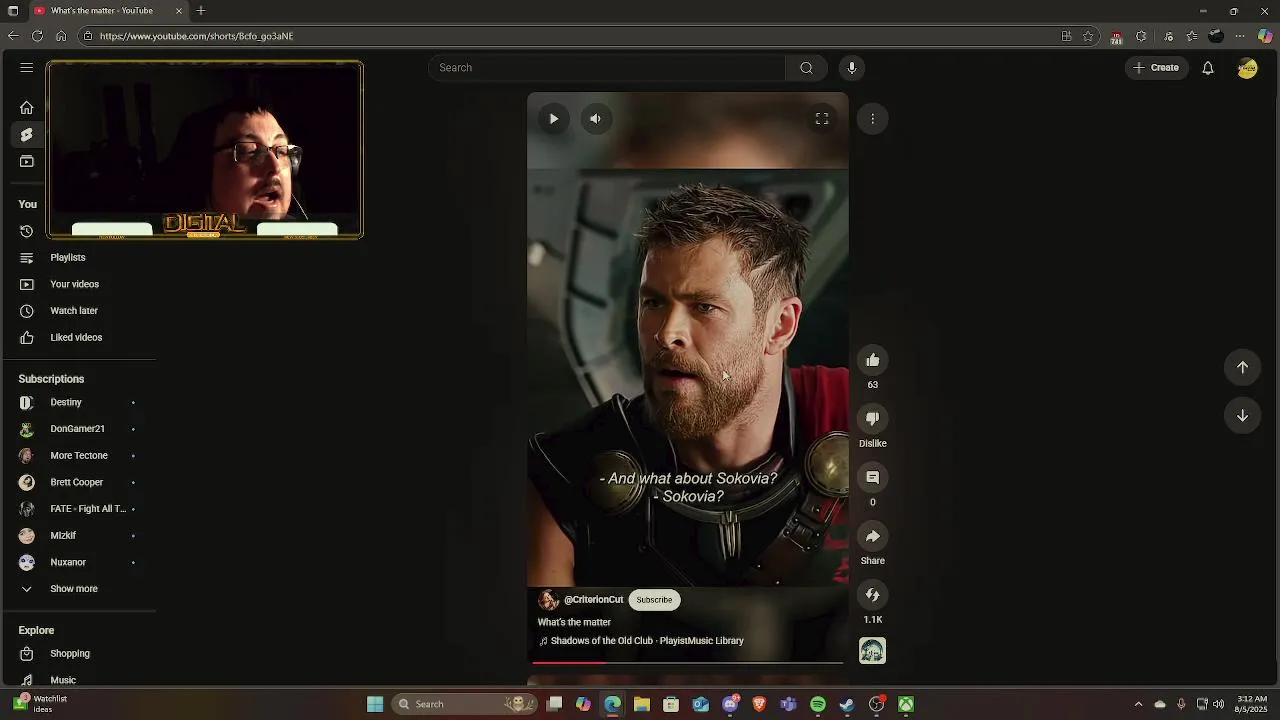This screenshot has height=720, width=1280.
Task: Open the DonGamer21 channel subscription
Action: [78, 429]
